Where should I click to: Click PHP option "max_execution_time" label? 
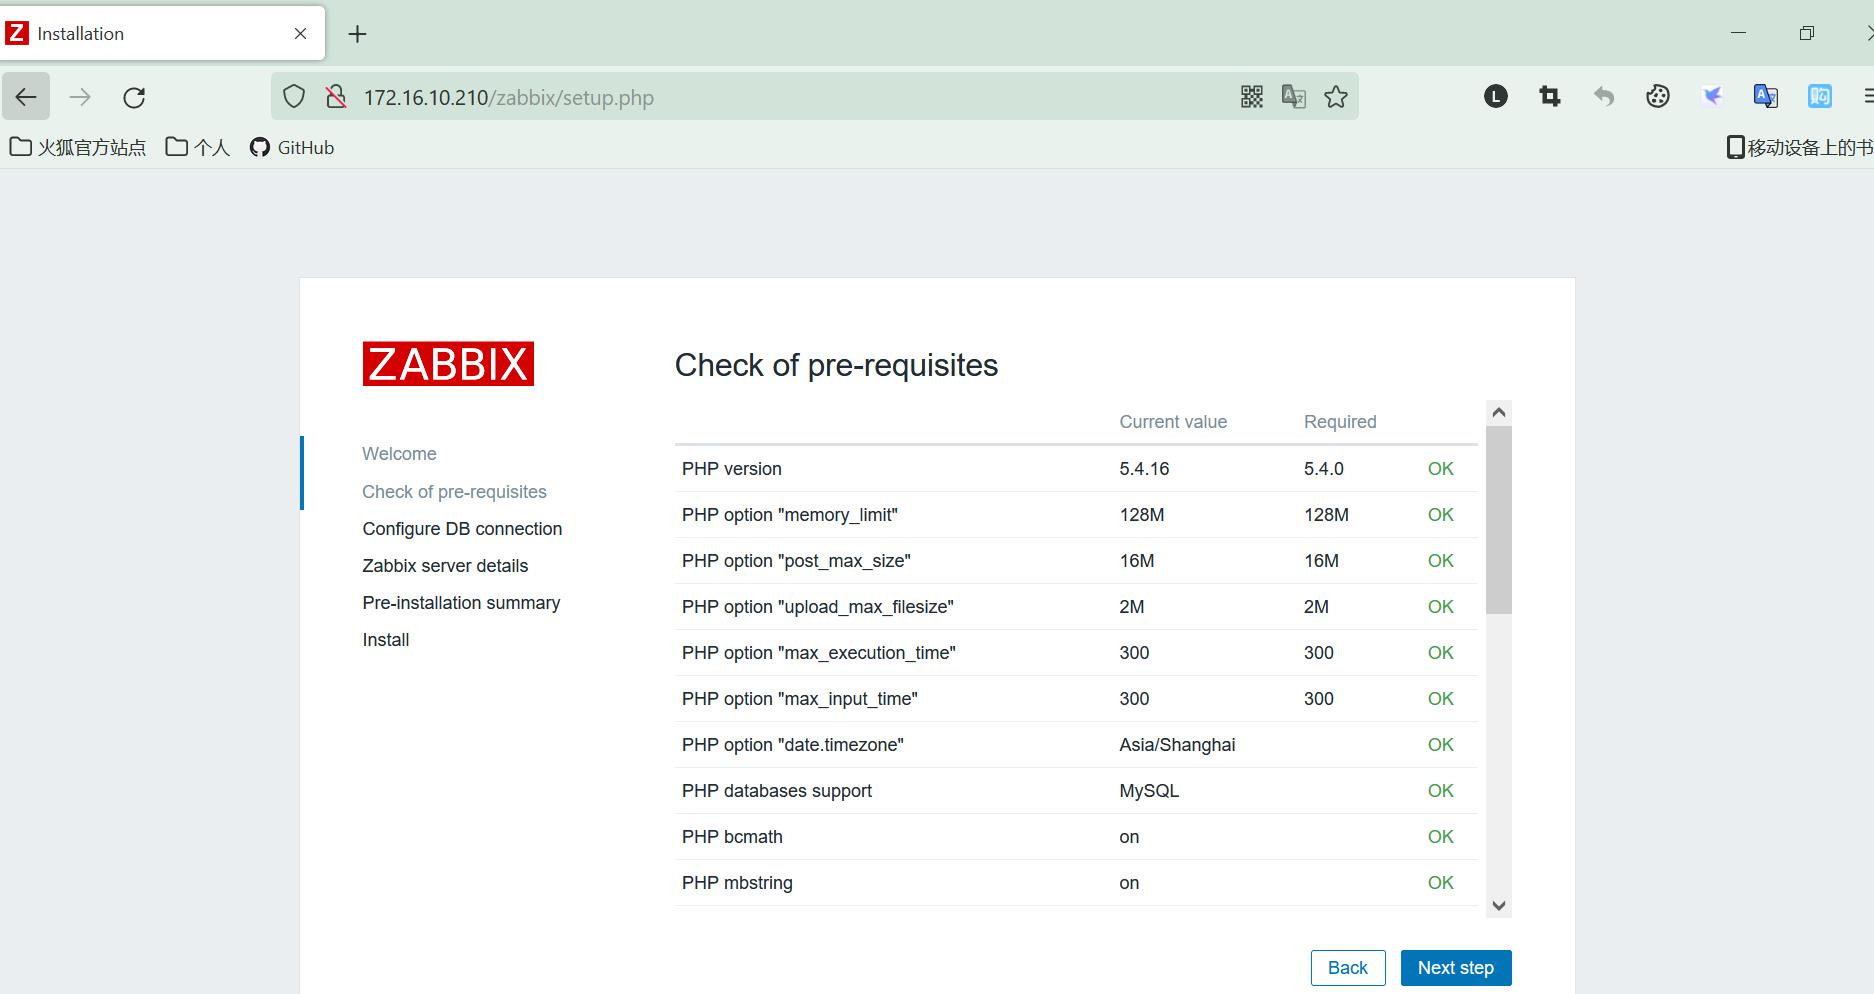tap(819, 653)
